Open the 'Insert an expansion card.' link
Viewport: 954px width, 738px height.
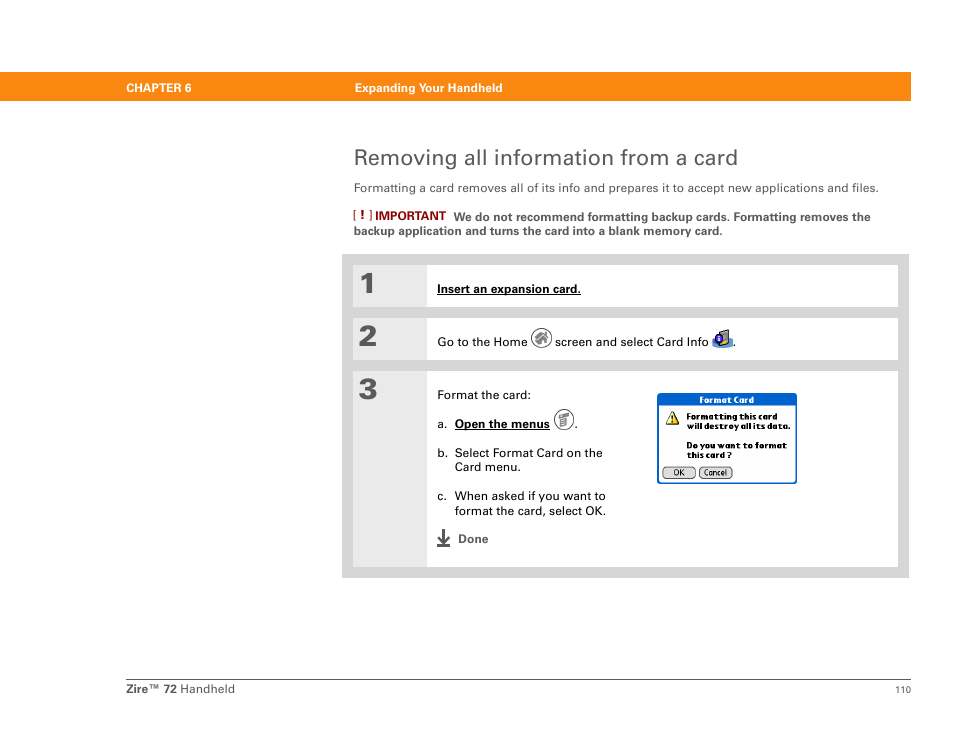[509, 289]
